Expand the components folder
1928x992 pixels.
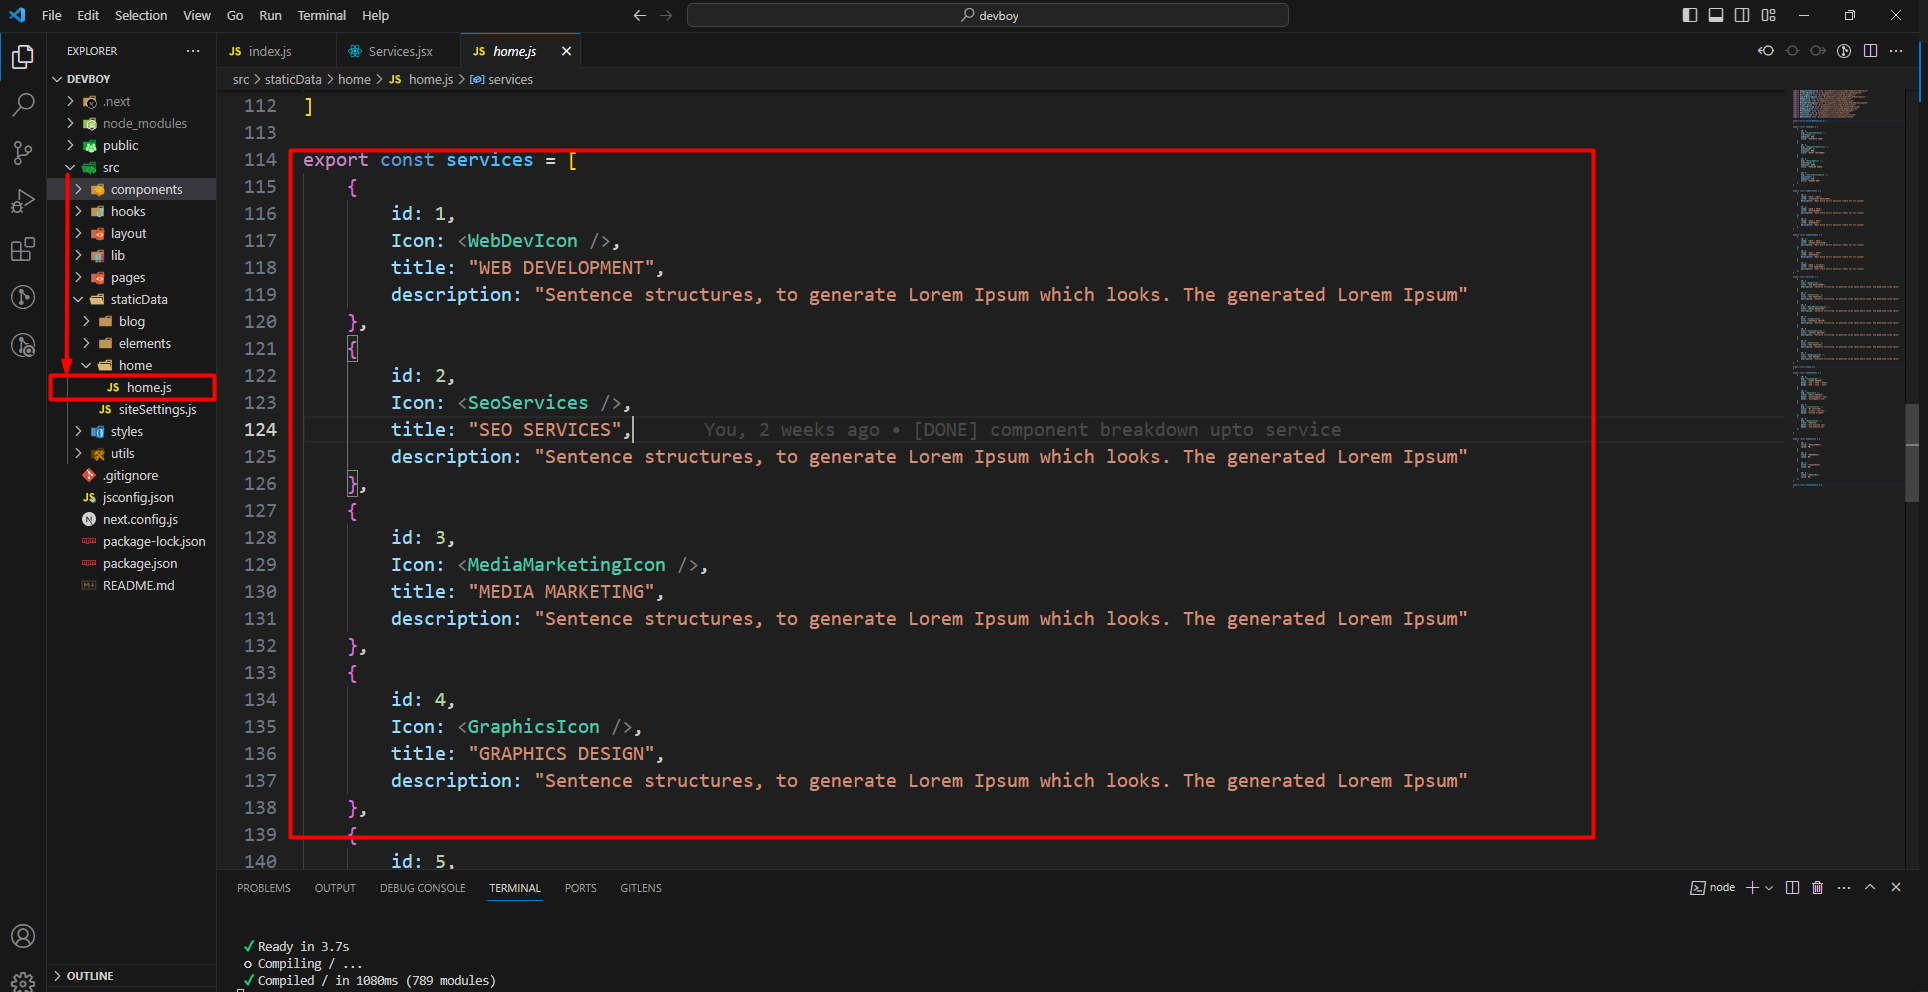[x=146, y=189]
